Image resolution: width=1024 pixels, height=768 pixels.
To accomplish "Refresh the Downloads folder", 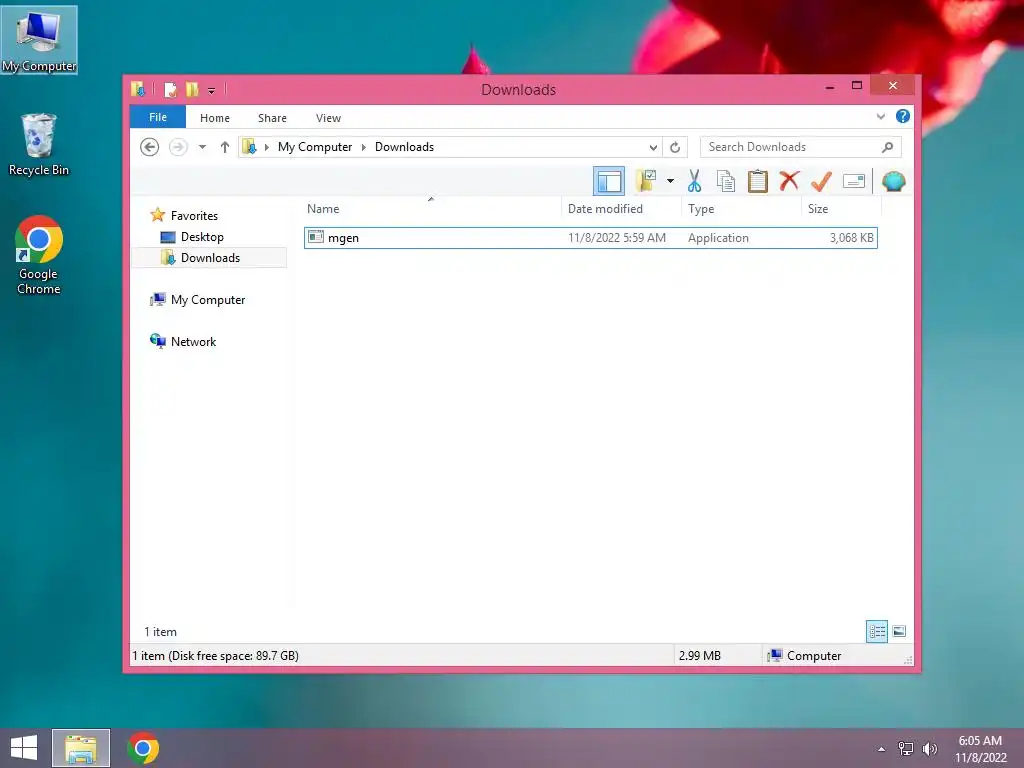I will tap(675, 147).
